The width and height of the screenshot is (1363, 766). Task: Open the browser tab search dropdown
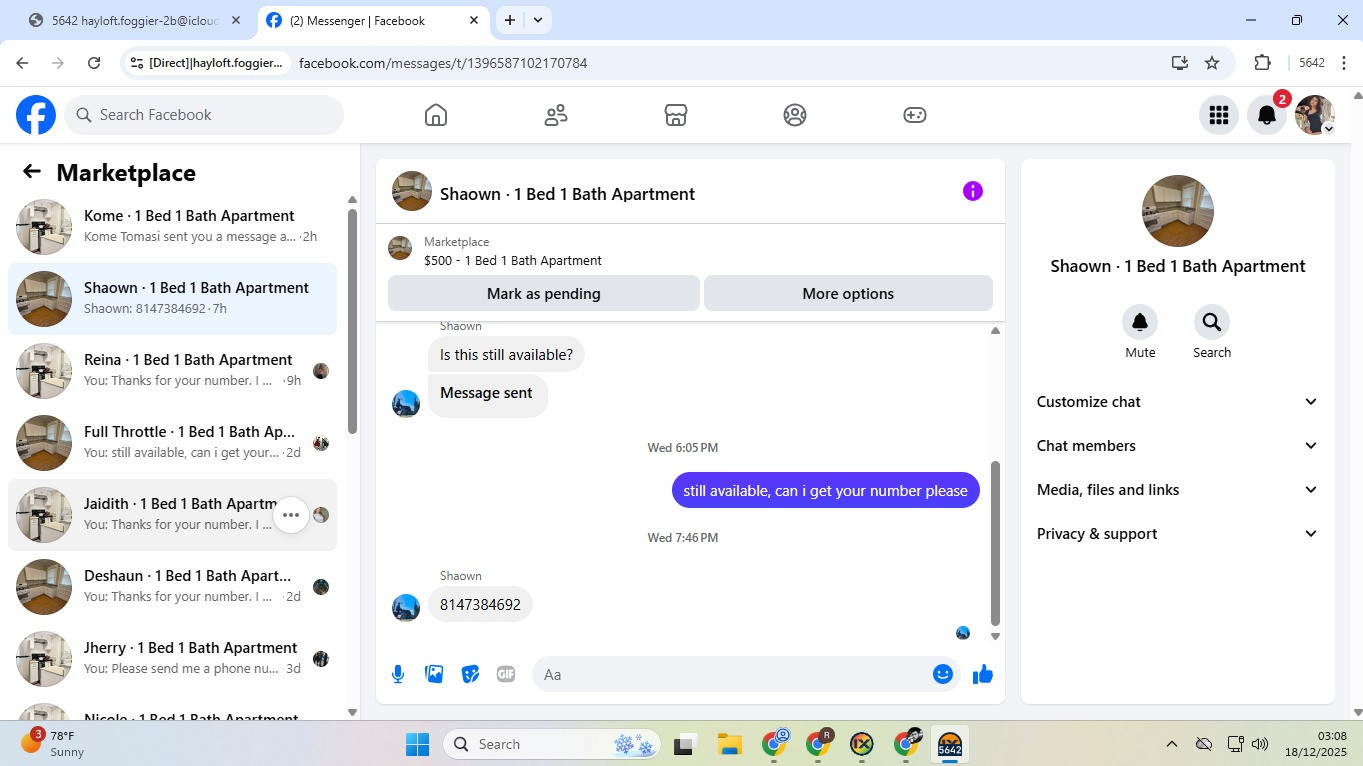(538, 20)
